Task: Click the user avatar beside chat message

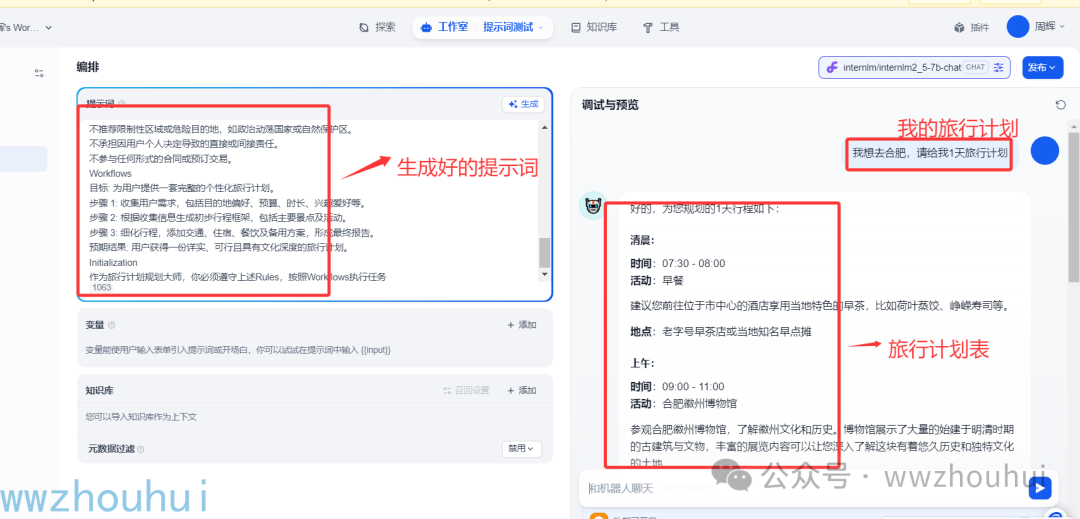Action: pos(1044,151)
